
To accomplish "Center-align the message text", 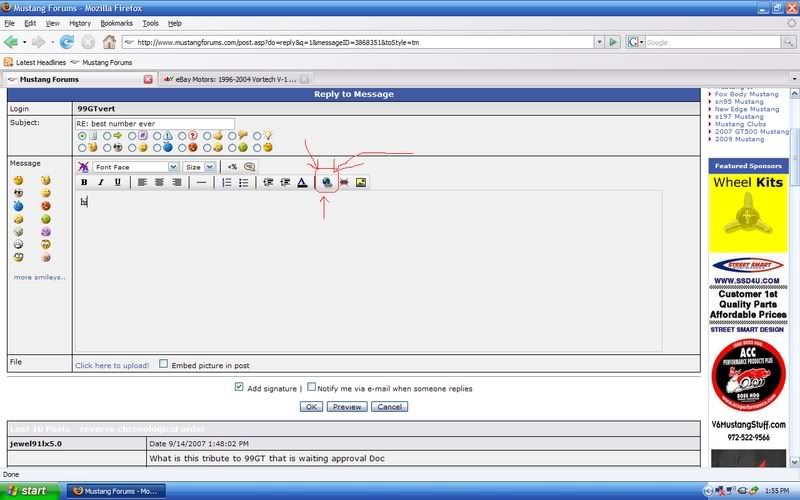I will 160,182.
